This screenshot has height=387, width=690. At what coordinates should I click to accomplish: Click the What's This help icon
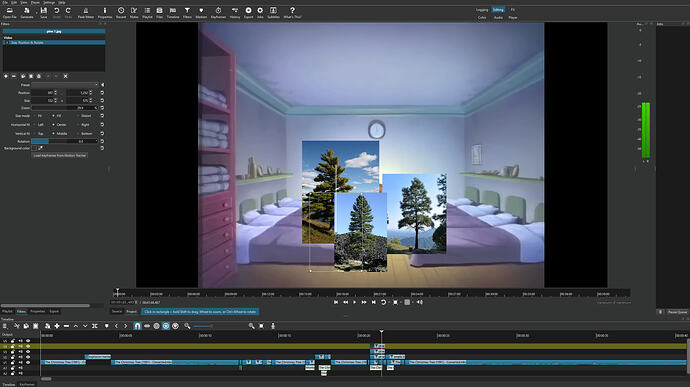[292, 12]
